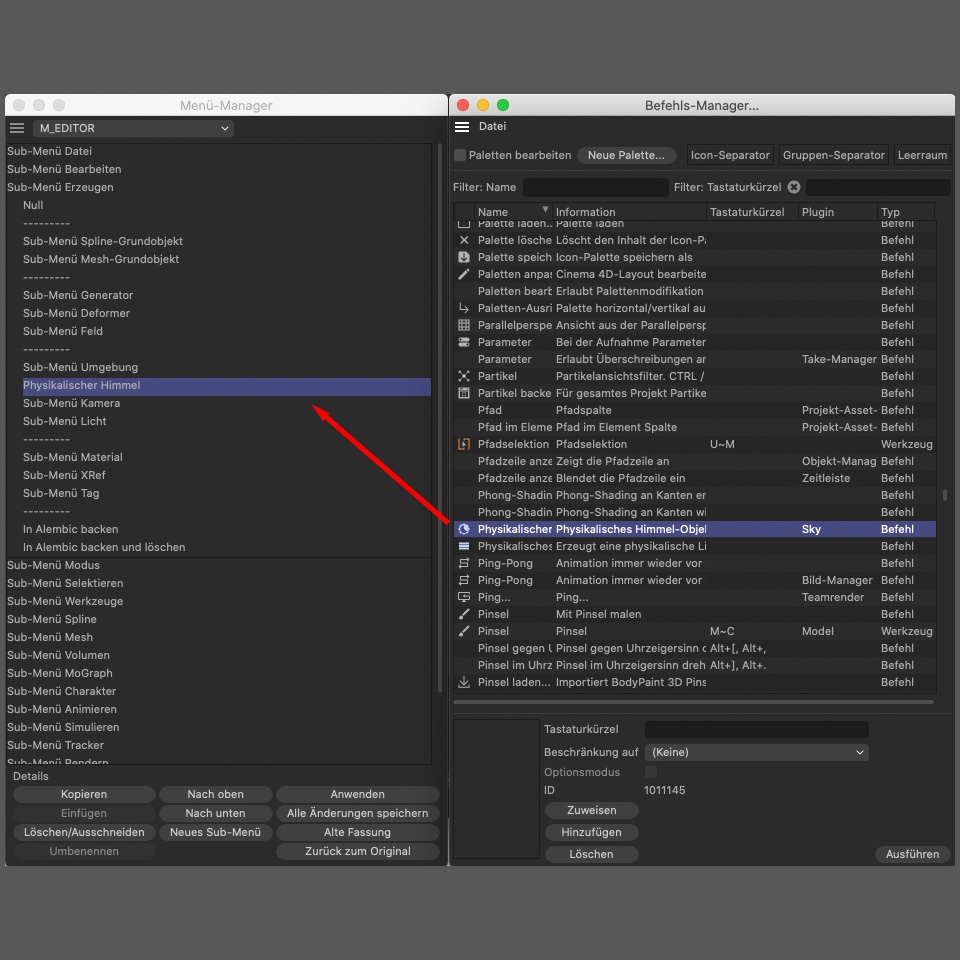Enable the Paletten bearbeiten checkbox
960x960 pixels.
click(460, 156)
